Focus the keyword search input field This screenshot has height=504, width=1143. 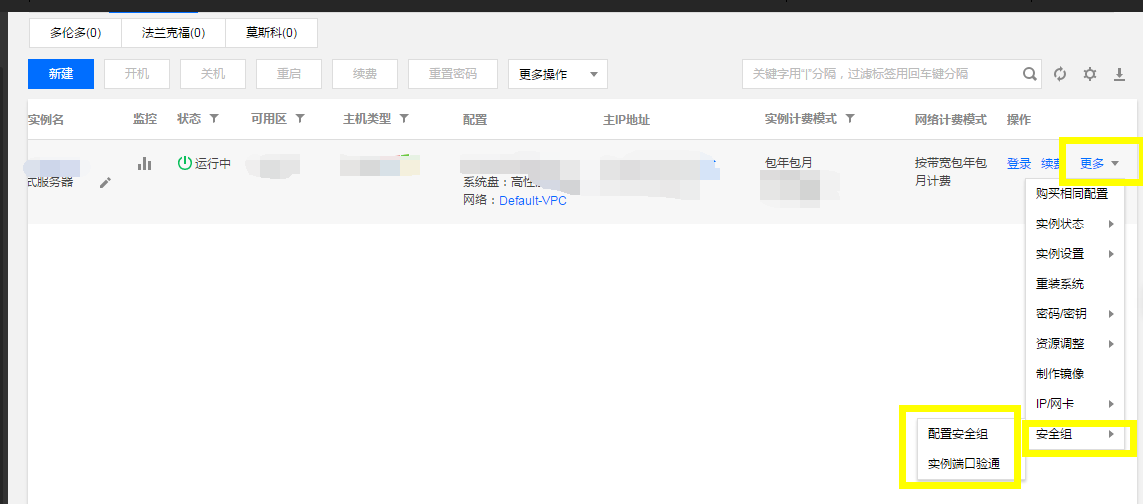pyautogui.click(x=880, y=74)
